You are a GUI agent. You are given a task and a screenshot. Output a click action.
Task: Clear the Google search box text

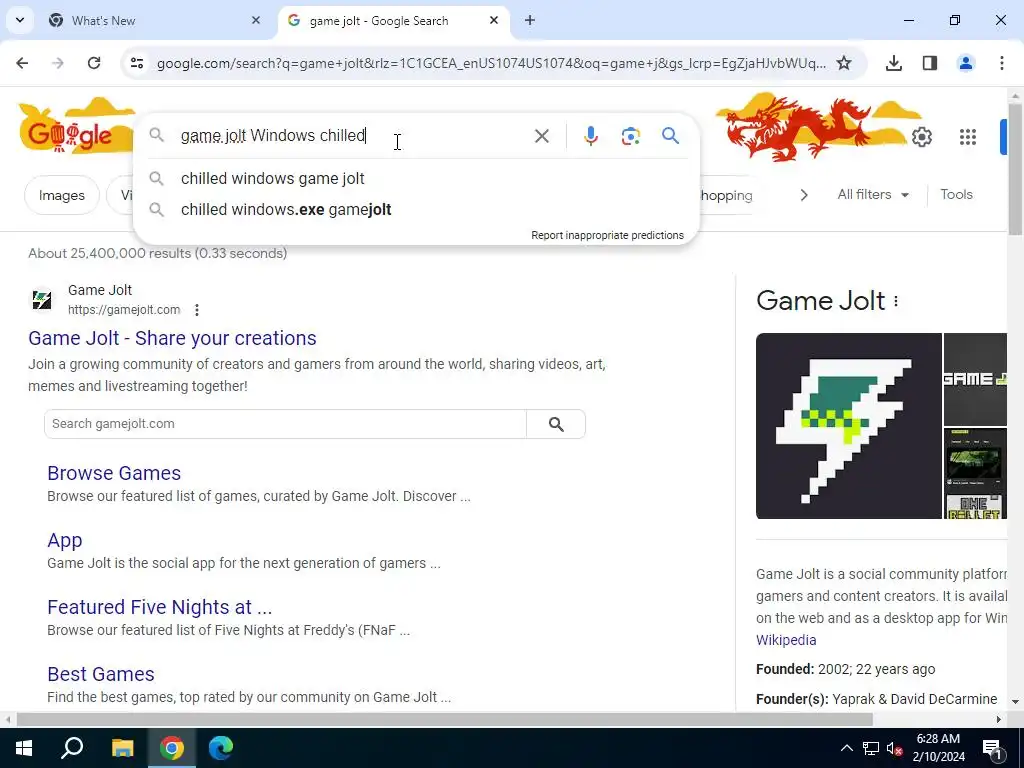click(x=541, y=136)
